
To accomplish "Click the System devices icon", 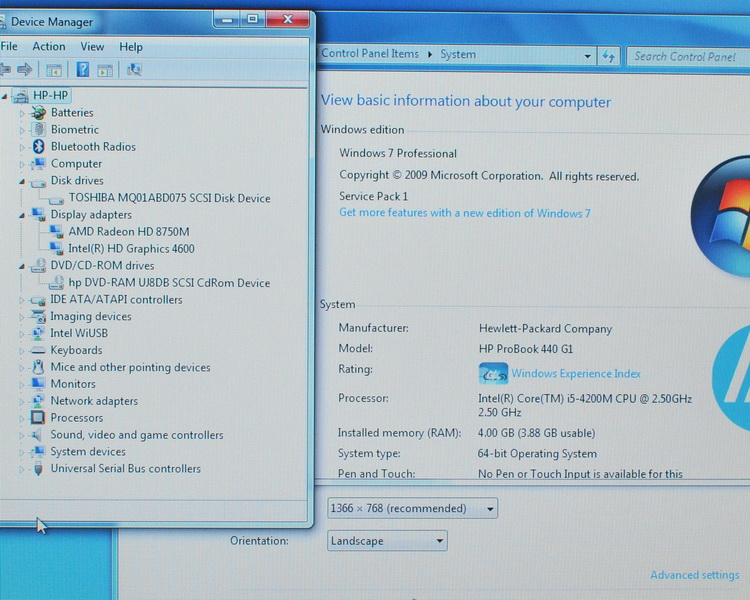I will pos(38,451).
